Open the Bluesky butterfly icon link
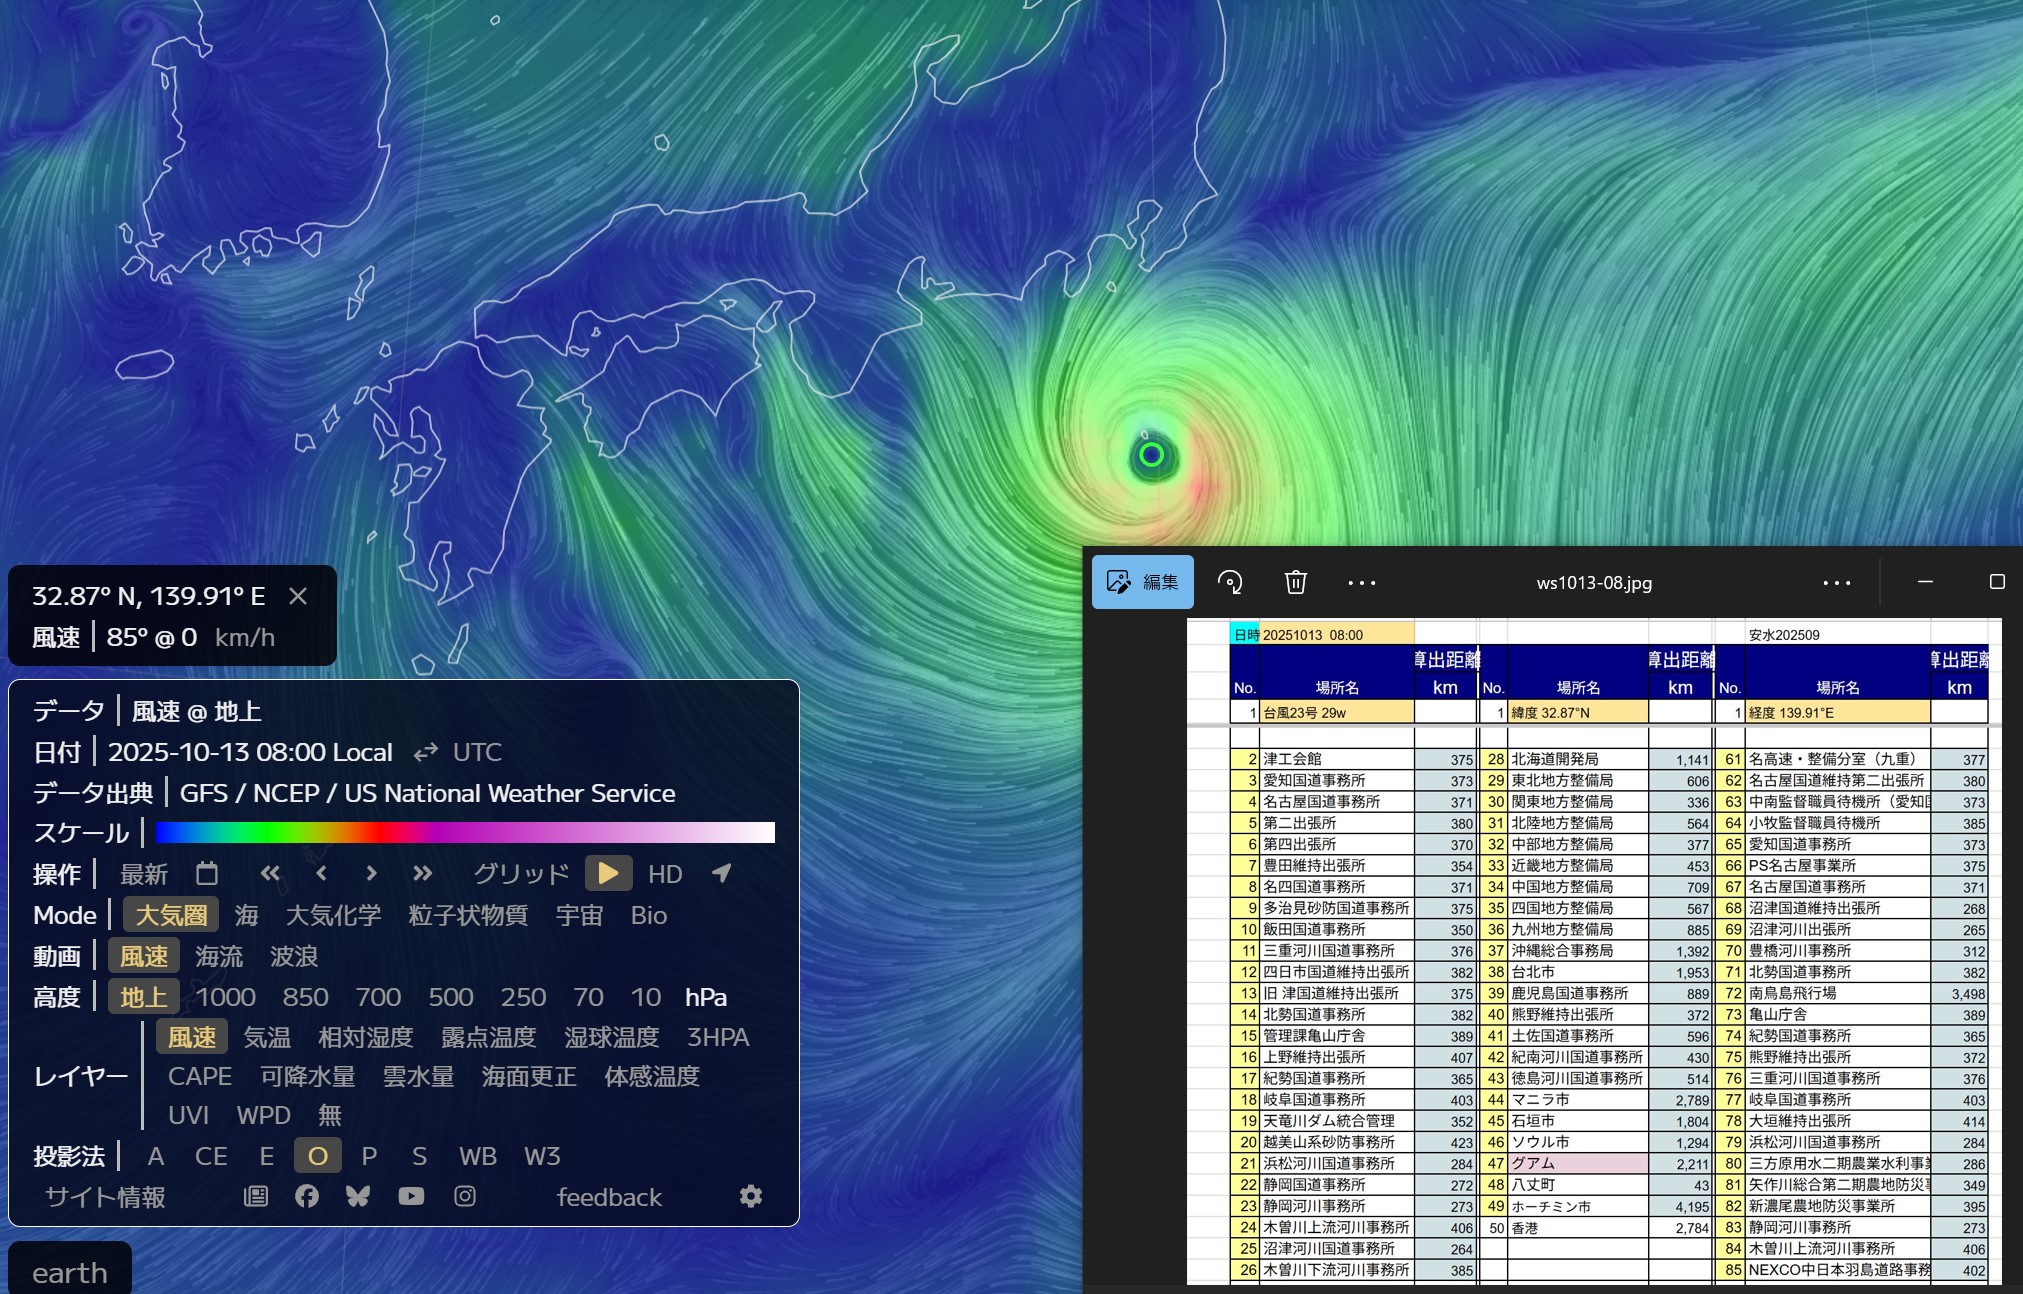Screen dimensions: 2023x1294 pos(358,1196)
